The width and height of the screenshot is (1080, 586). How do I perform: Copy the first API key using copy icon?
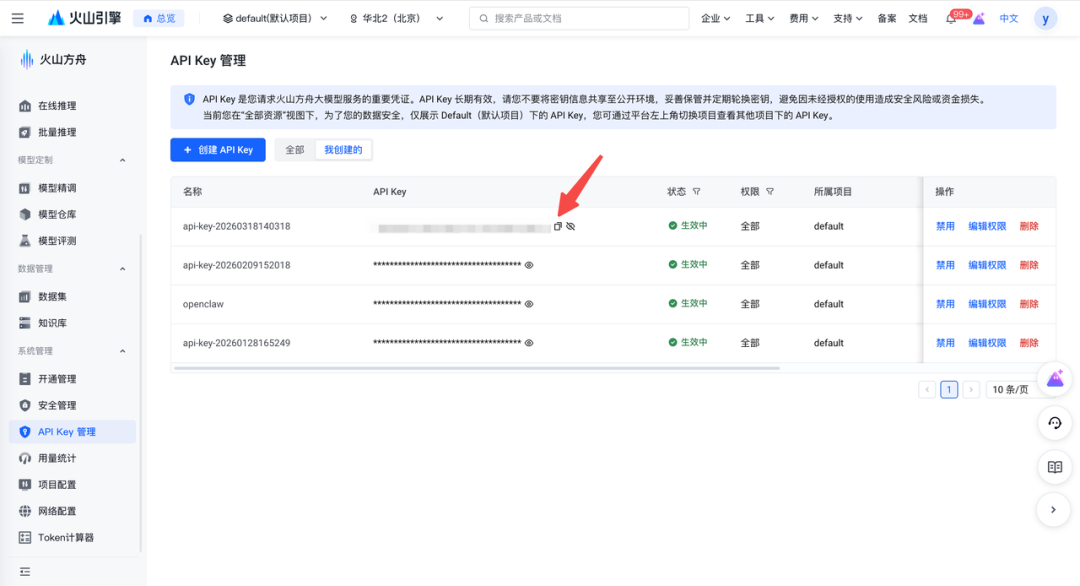tap(558, 226)
